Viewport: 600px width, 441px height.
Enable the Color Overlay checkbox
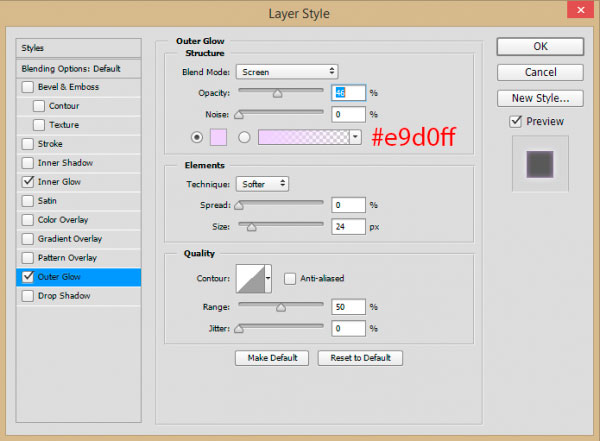point(28,220)
